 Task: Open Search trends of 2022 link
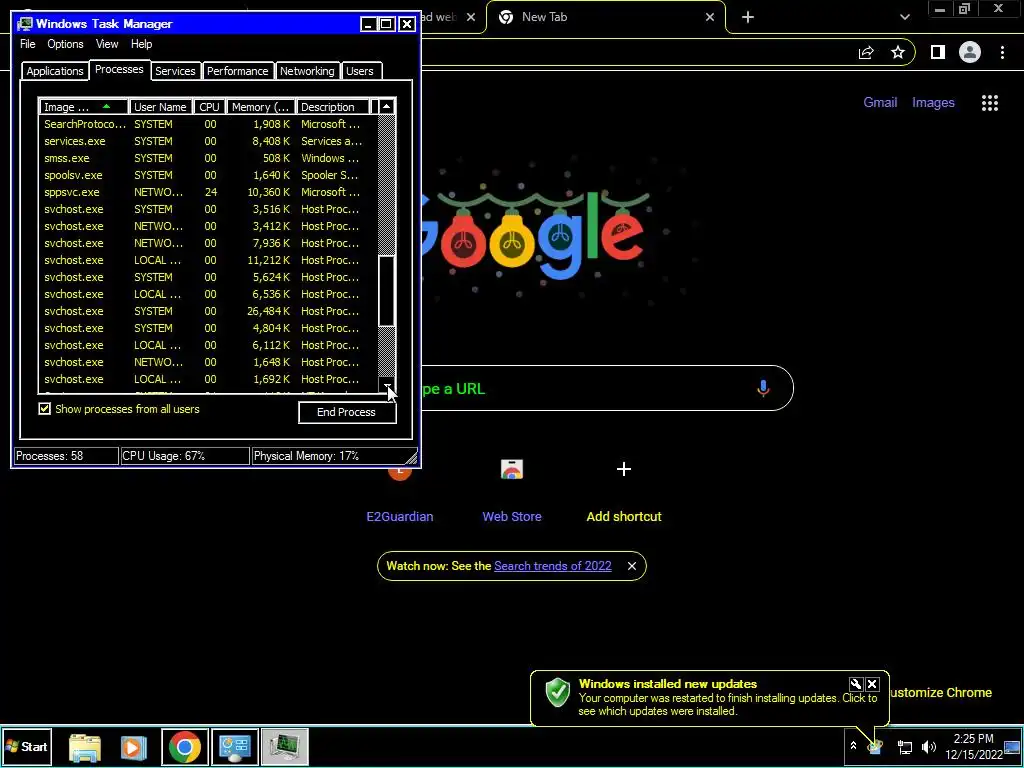coord(552,566)
